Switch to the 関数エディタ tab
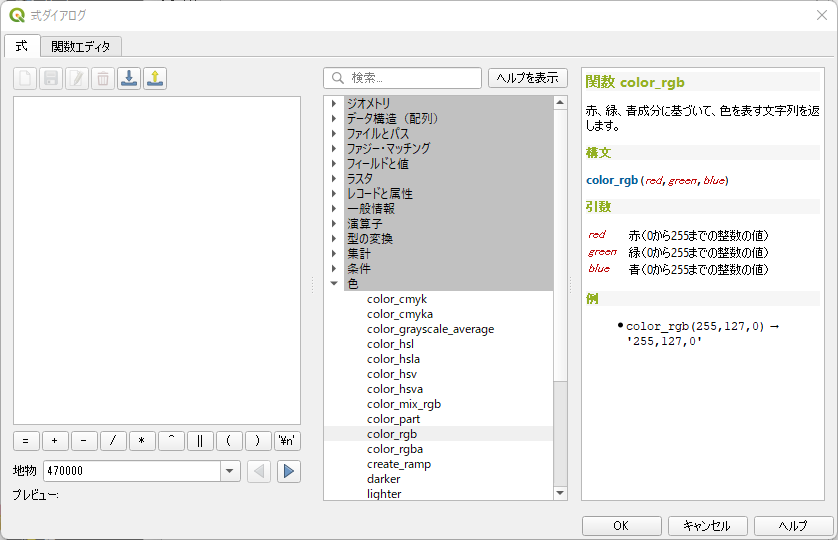This screenshot has height=540, width=838. [82, 46]
